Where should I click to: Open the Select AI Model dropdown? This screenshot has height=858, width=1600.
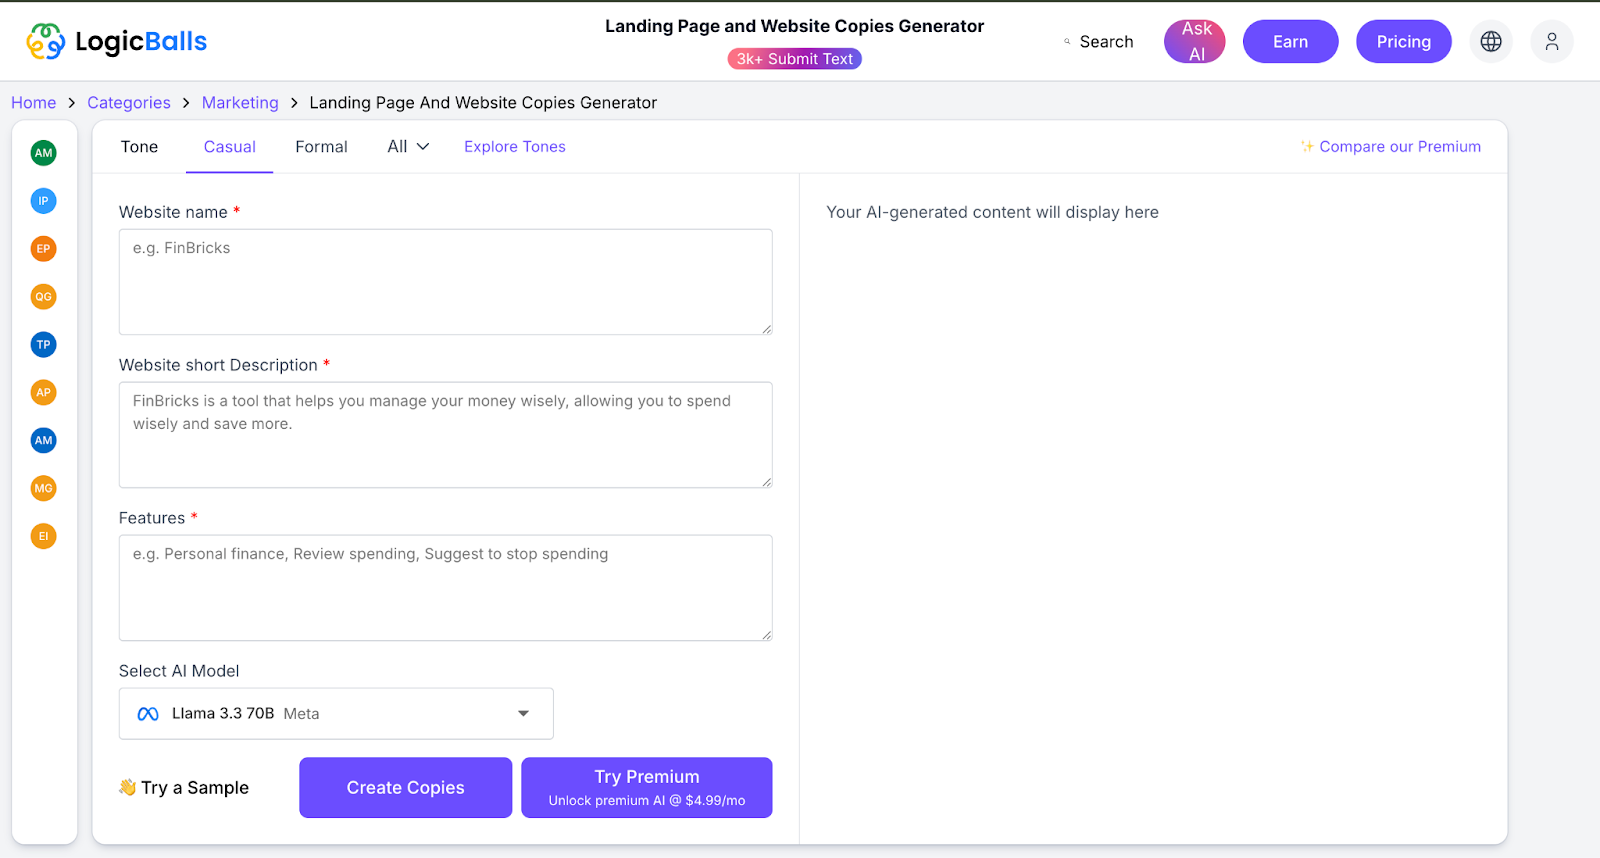point(336,714)
